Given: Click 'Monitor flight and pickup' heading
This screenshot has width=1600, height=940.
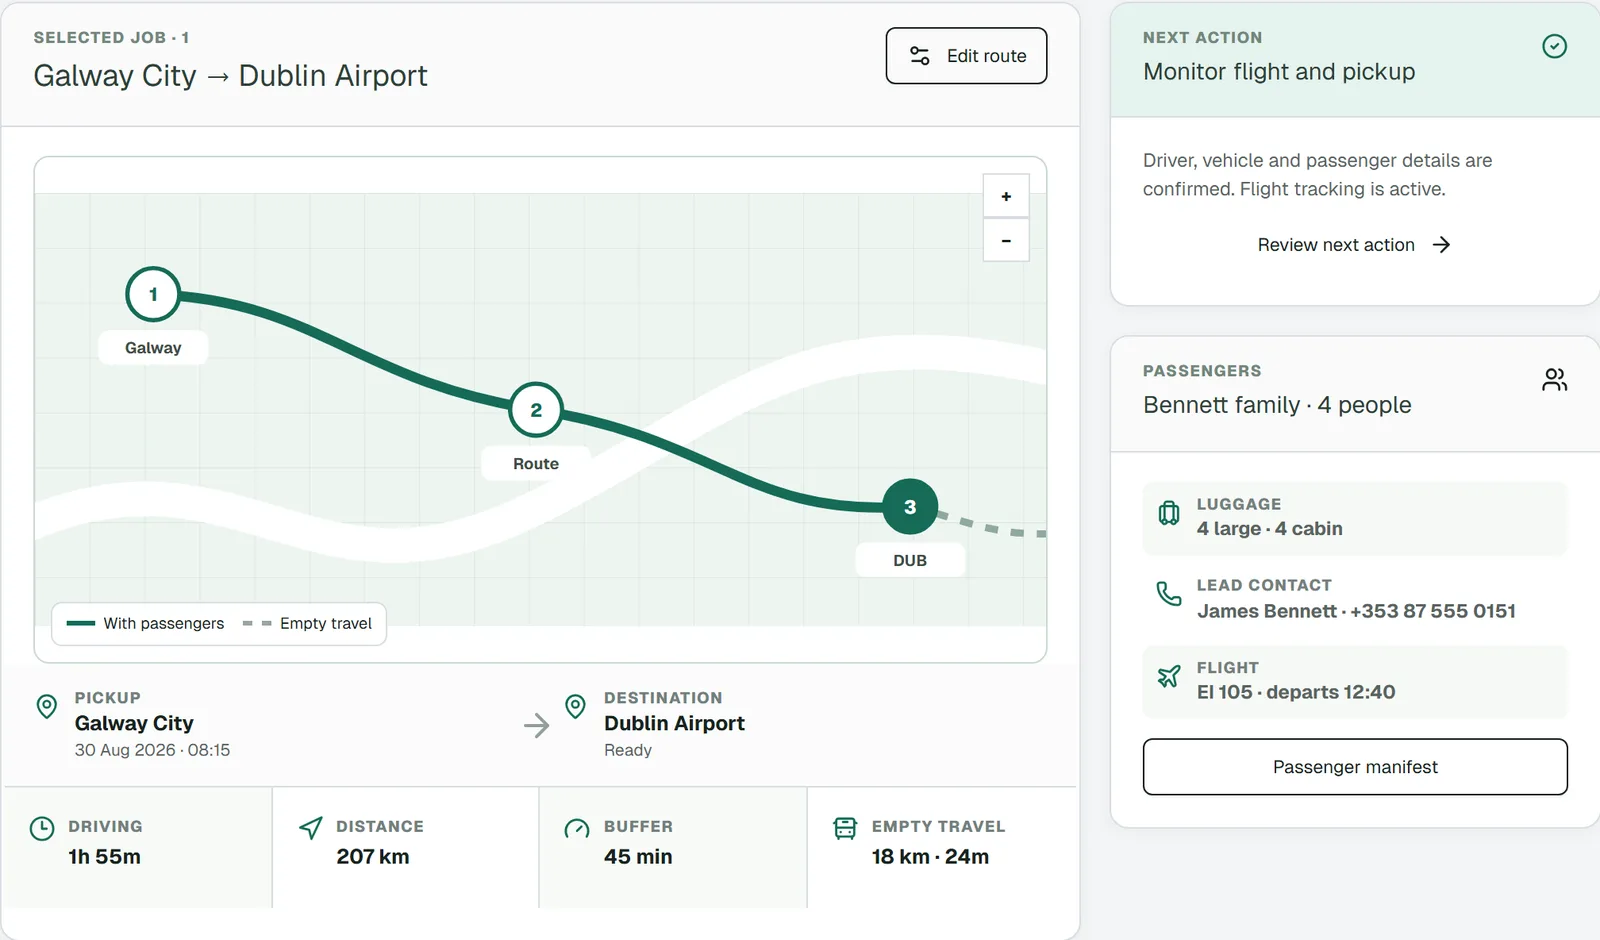Looking at the screenshot, I should coord(1279,72).
